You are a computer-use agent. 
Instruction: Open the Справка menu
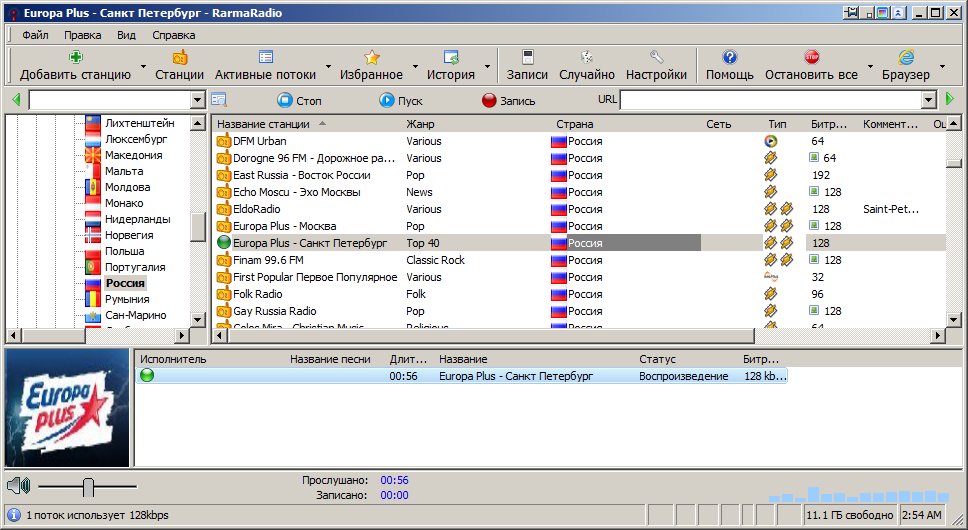pos(174,35)
